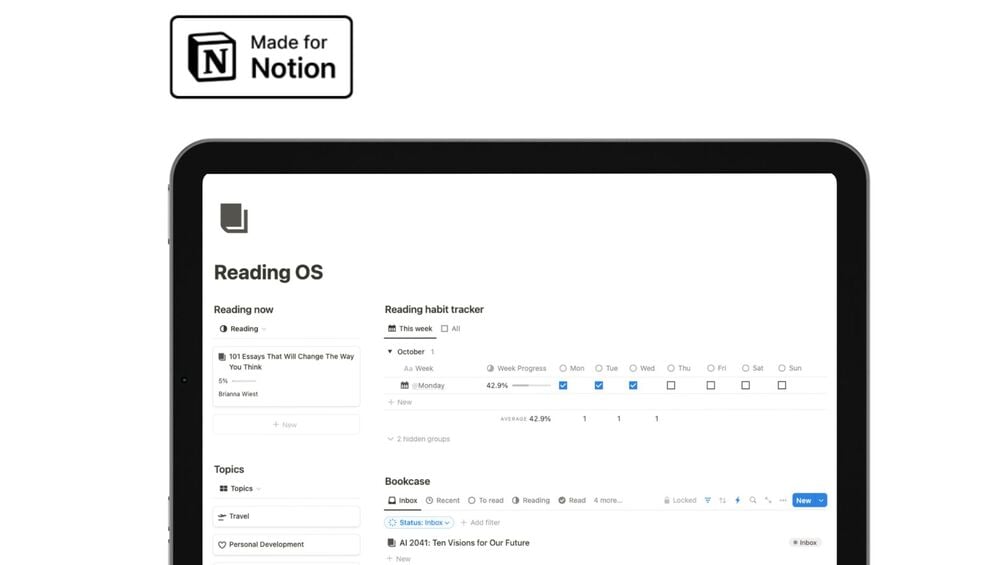
Task: Open the Personal Development topic card
Action: [x=286, y=545]
